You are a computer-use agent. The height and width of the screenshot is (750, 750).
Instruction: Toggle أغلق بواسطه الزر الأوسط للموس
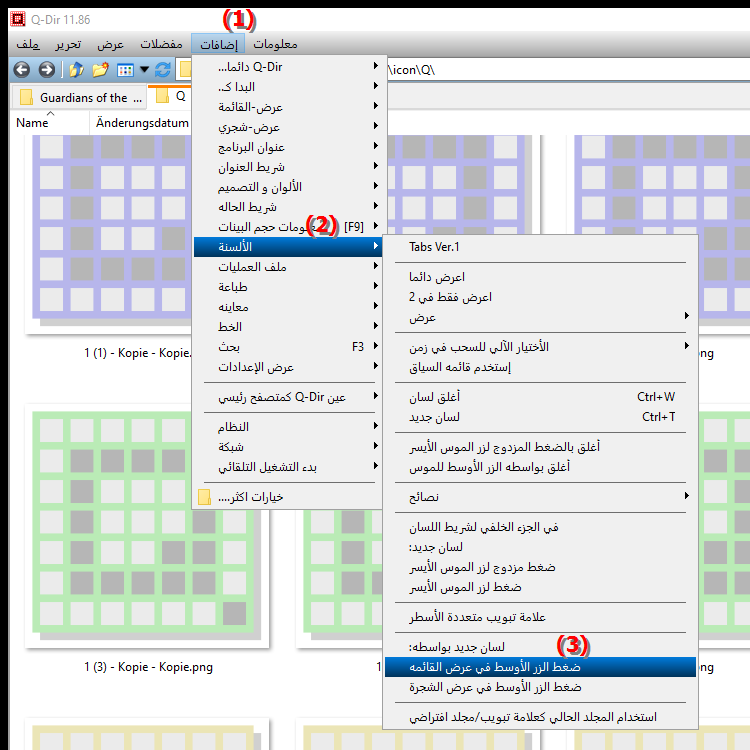[540, 467]
